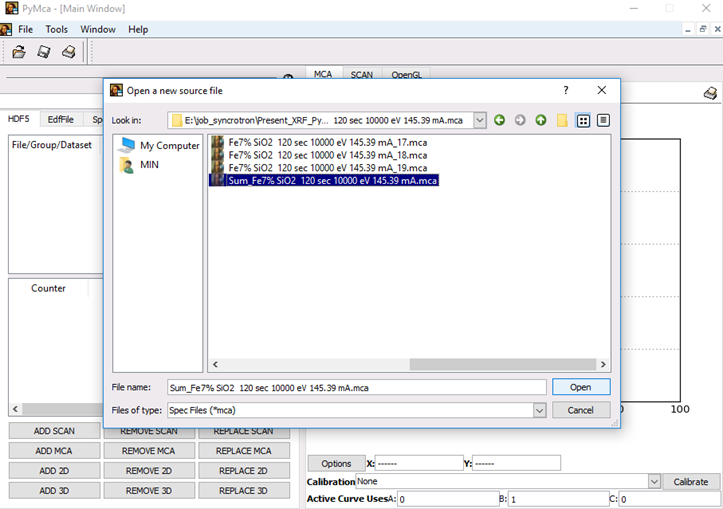Select MIN user folder in sidebar
This screenshot has width=723, height=509.
coord(139,165)
